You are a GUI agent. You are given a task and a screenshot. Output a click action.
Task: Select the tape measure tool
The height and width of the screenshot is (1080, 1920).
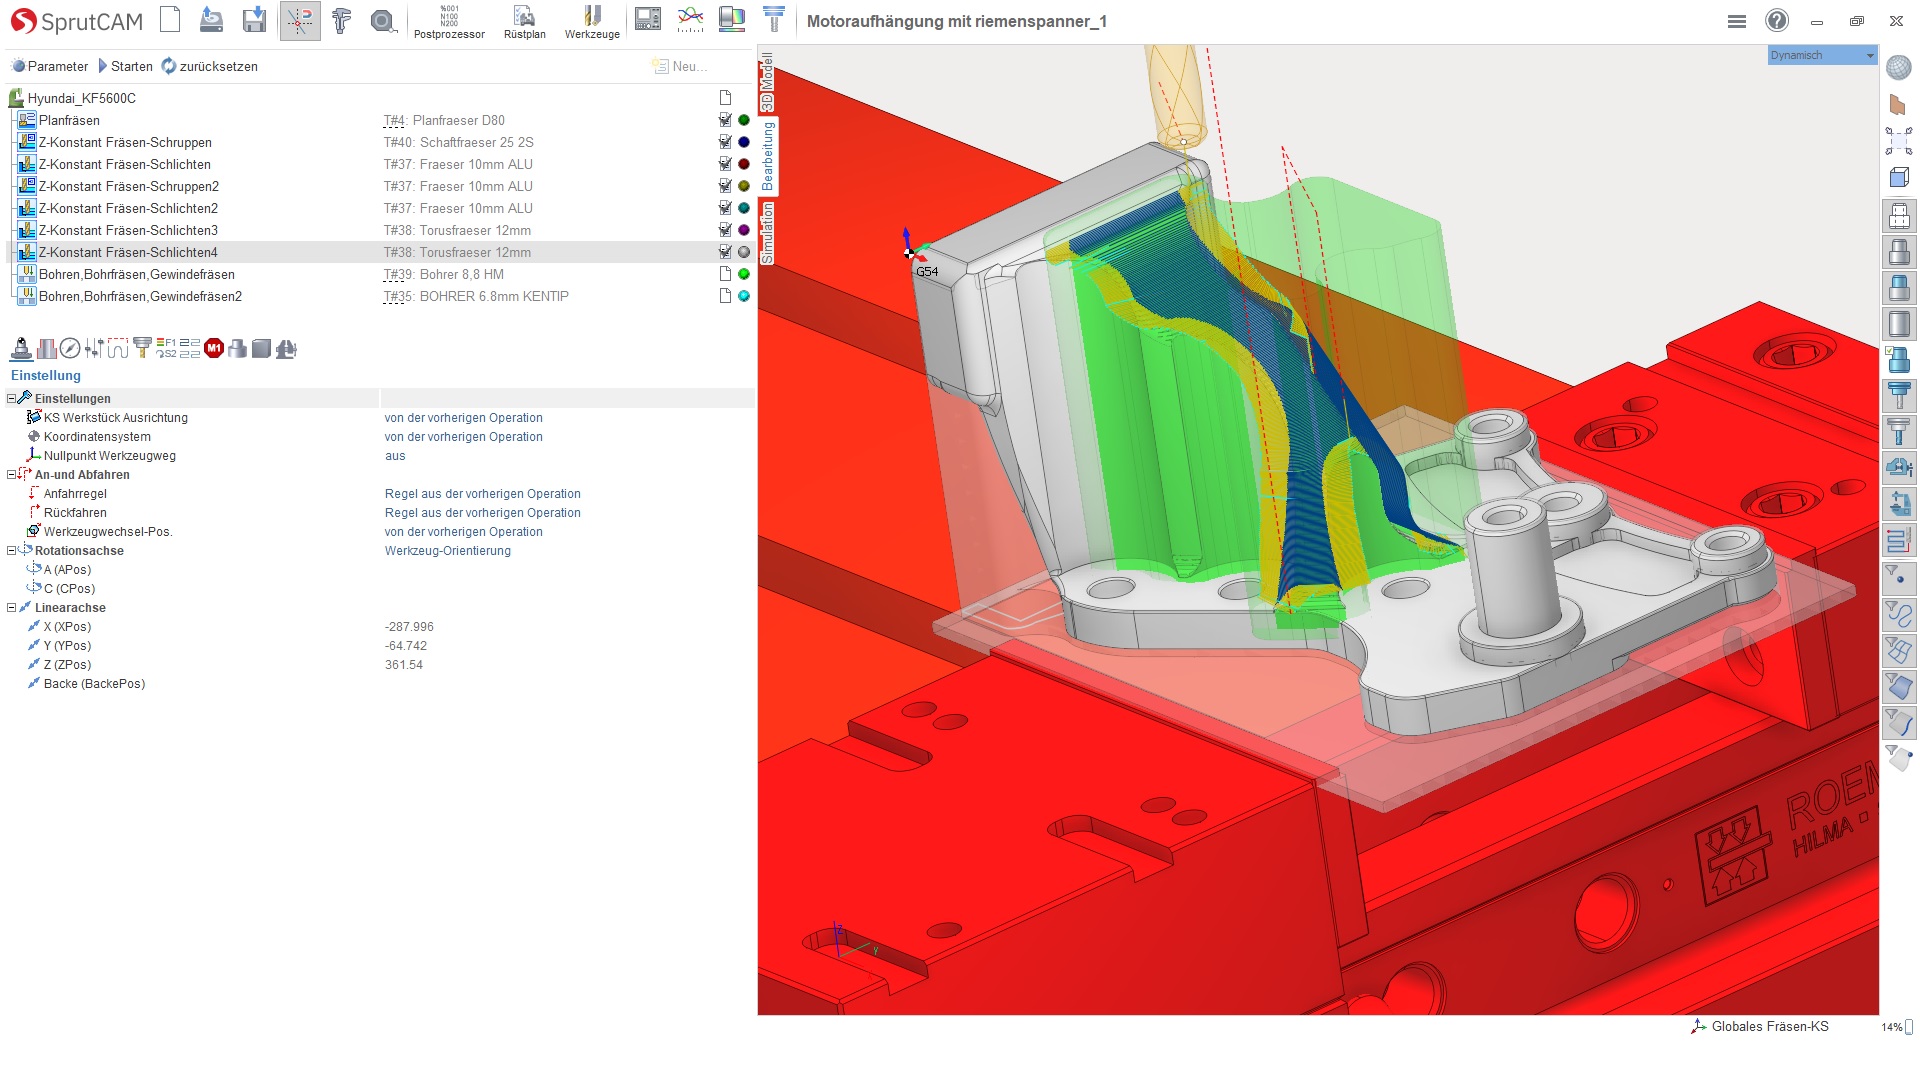(383, 20)
